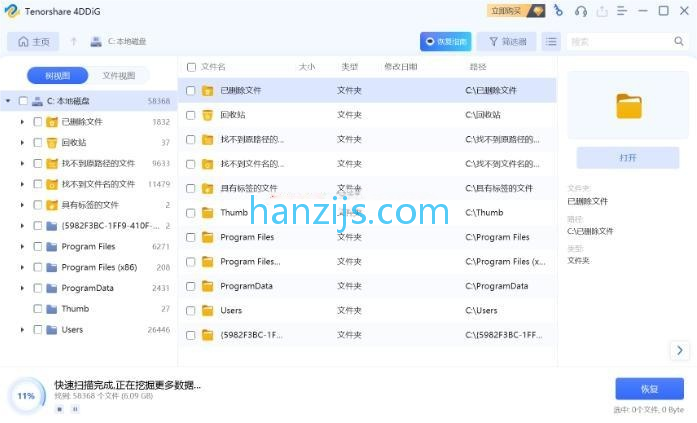Open the buy now (立即购买) banner
Image resolution: width=697 pixels, height=423 pixels.
pos(516,11)
